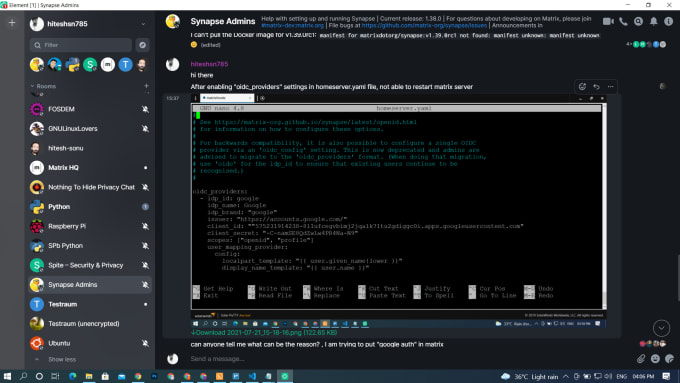Open the green S favourite avatar
680x383 pixels.
90,65
